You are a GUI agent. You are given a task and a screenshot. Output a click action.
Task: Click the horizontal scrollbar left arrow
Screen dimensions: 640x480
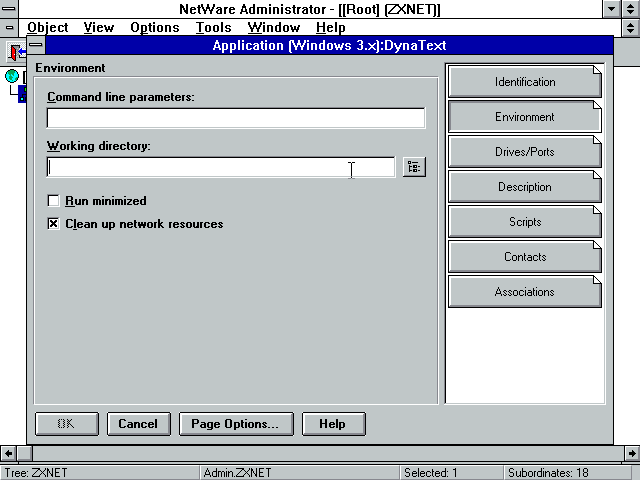(x=8, y=453)
